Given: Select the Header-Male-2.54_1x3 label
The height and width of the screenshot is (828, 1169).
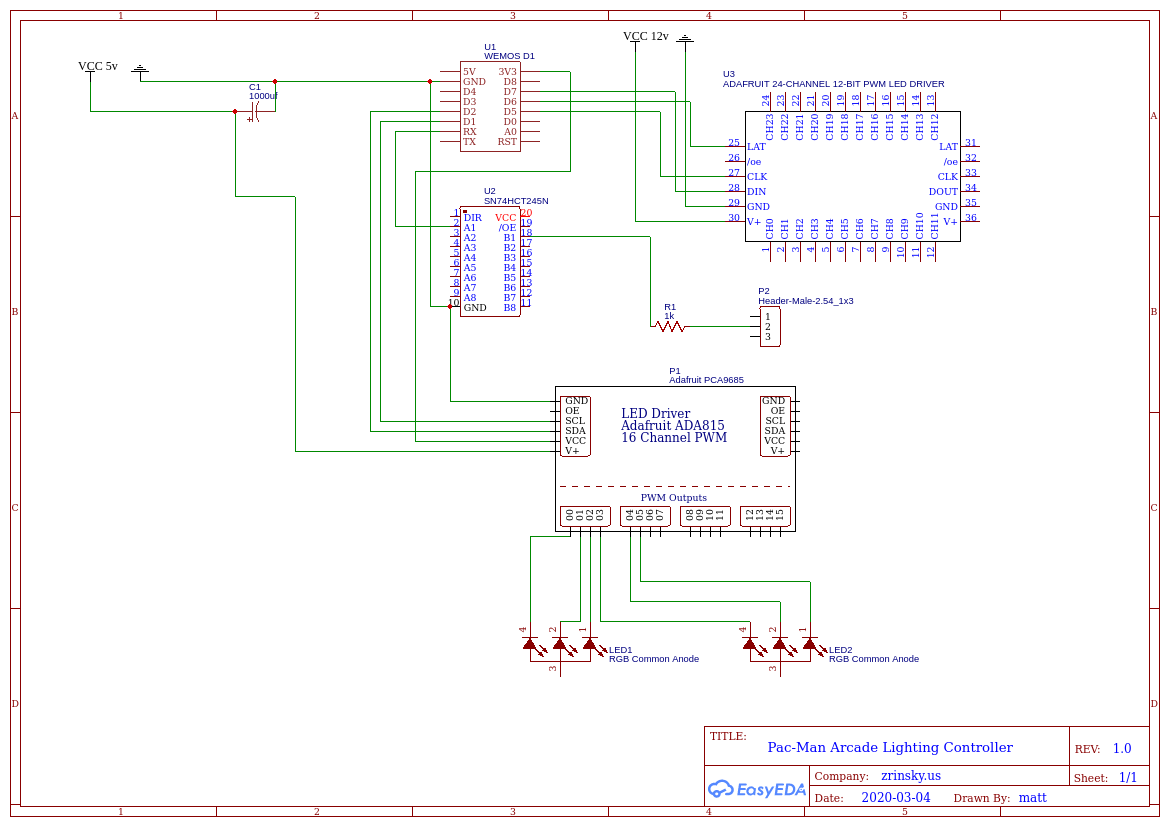Looking at the screenshot, I should tap(806, 301).
